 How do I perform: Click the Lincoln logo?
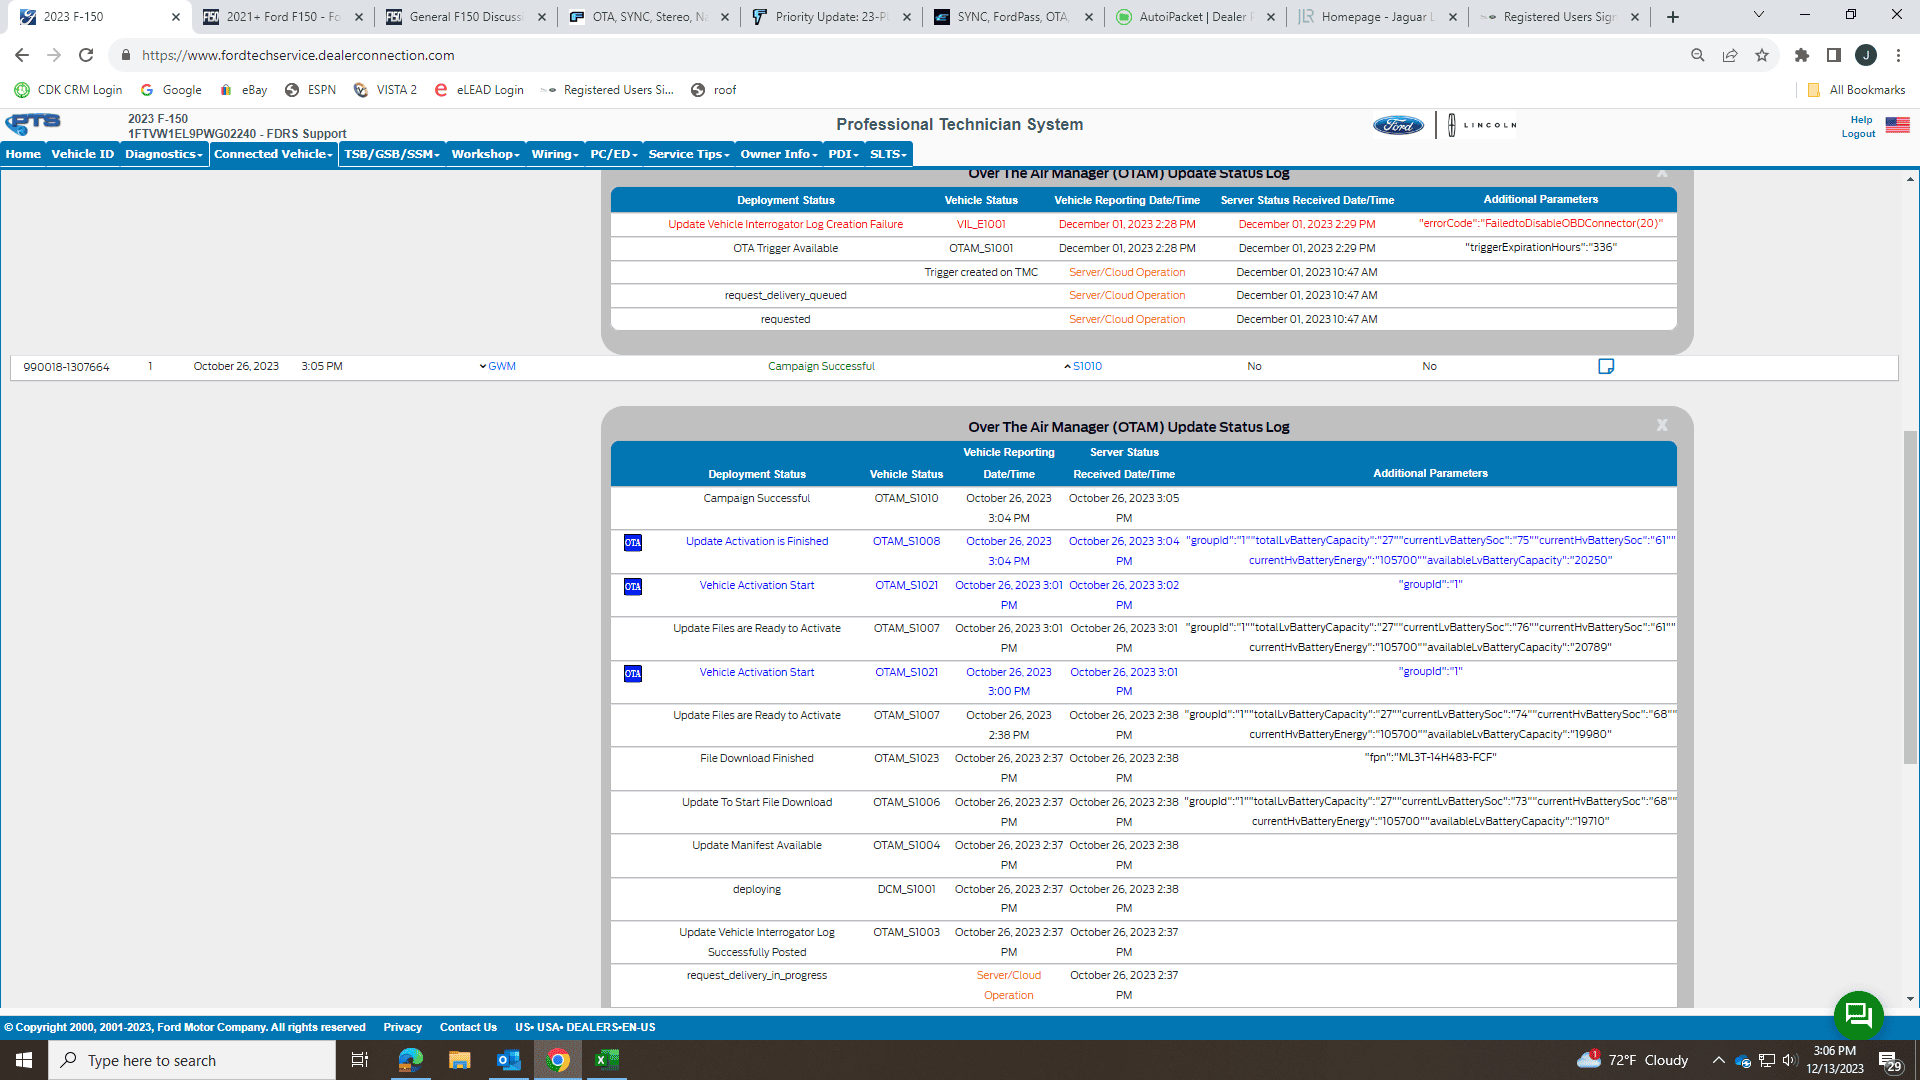[x=1482, y=125]
